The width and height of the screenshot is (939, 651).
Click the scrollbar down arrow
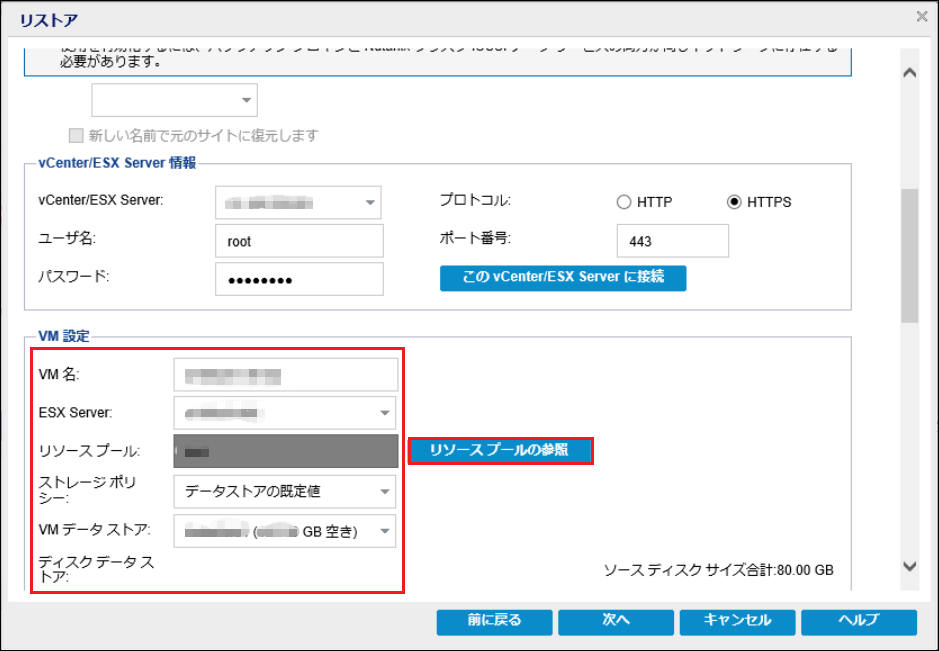(909, 566)
